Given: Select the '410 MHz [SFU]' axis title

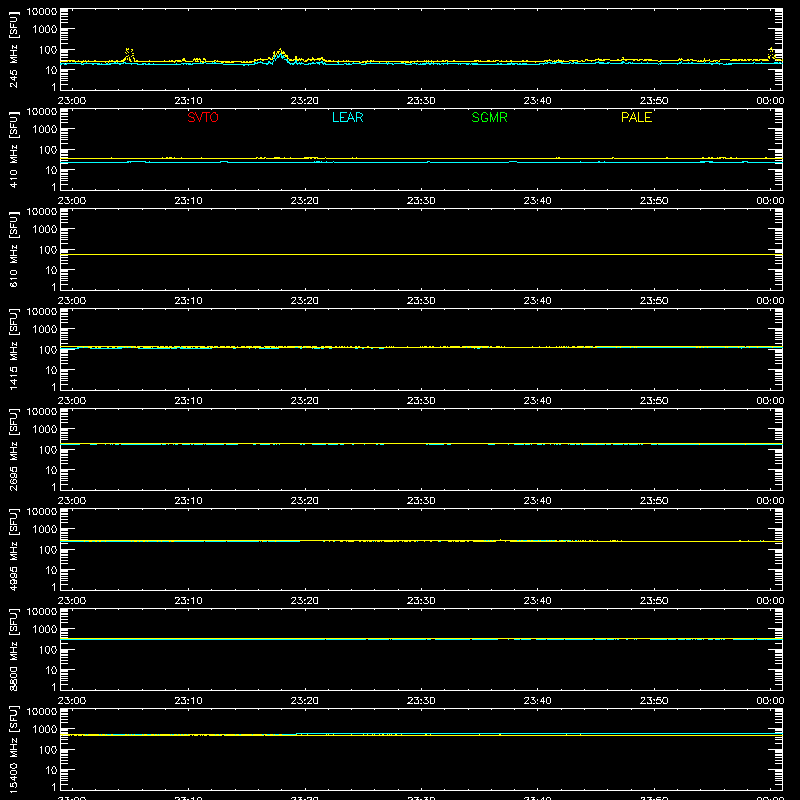Looking at the screenshot, I should click(x=13, y=149).
